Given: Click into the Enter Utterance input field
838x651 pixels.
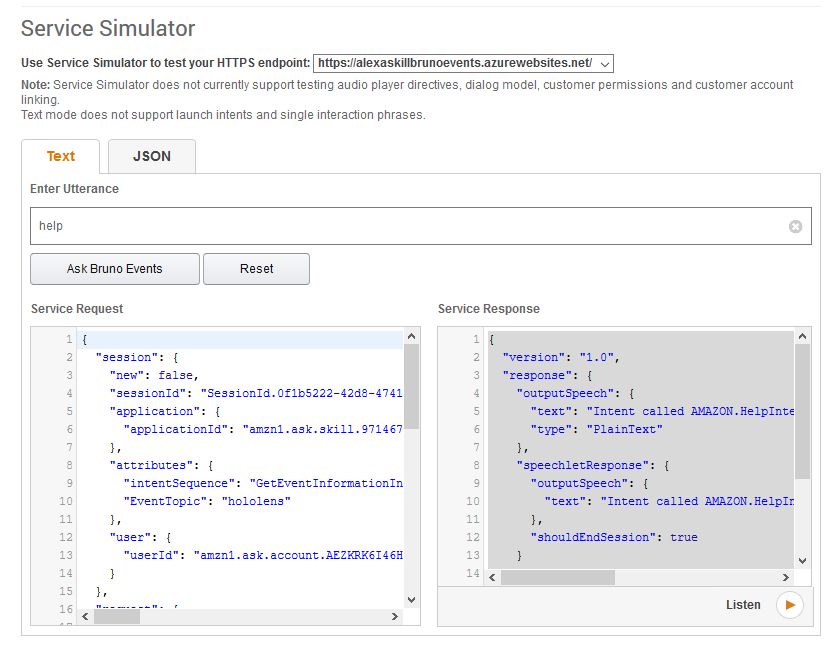Looking at the screenshot, I should 400,227.
